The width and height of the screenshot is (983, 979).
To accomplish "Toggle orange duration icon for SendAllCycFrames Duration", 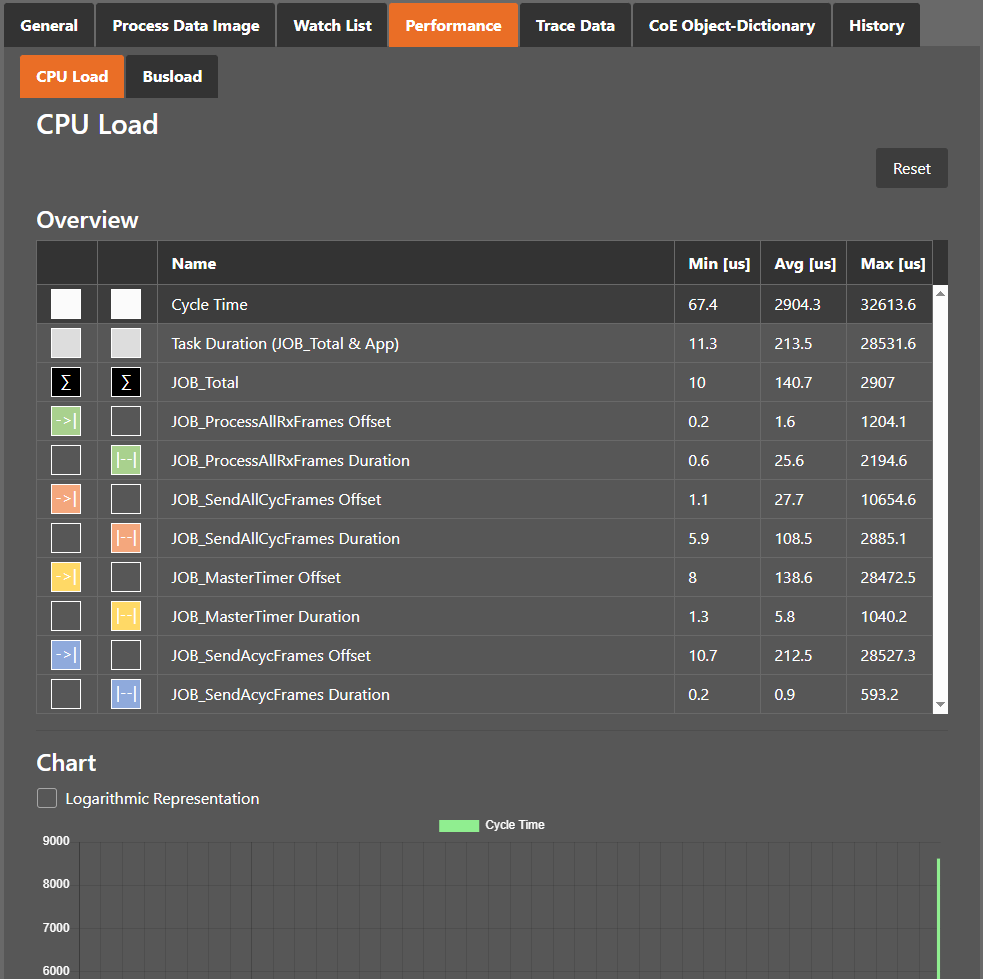I will pyautogui.click(x=126, y=538).
